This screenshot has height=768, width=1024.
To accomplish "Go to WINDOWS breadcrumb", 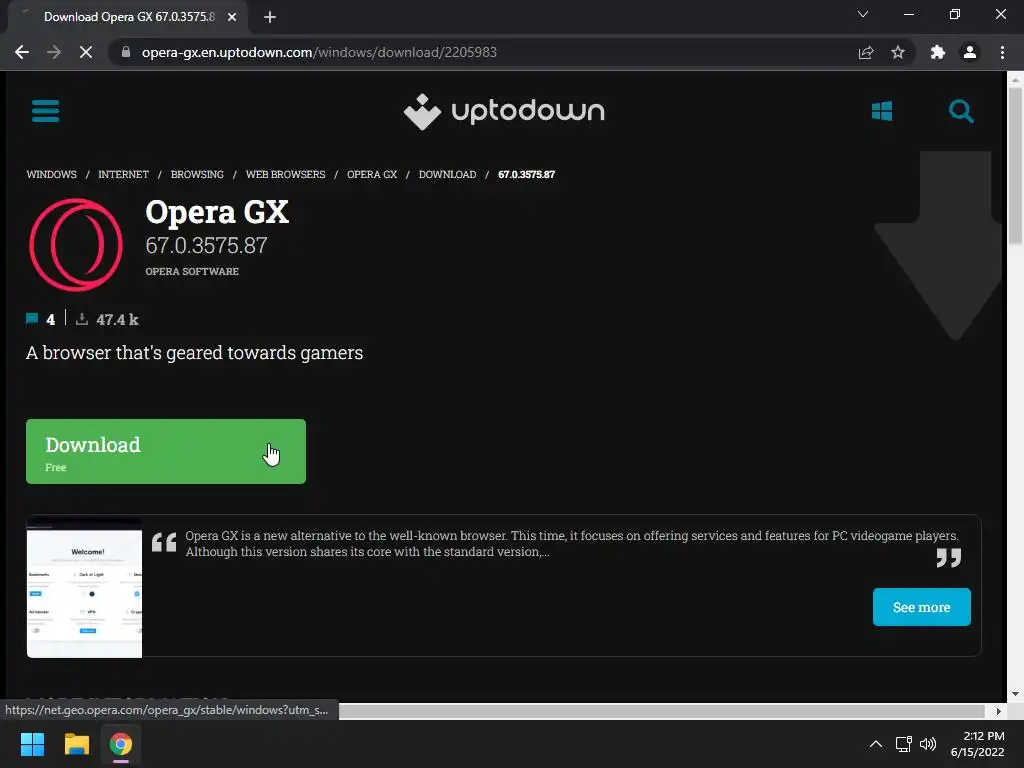I will (52, 174).
